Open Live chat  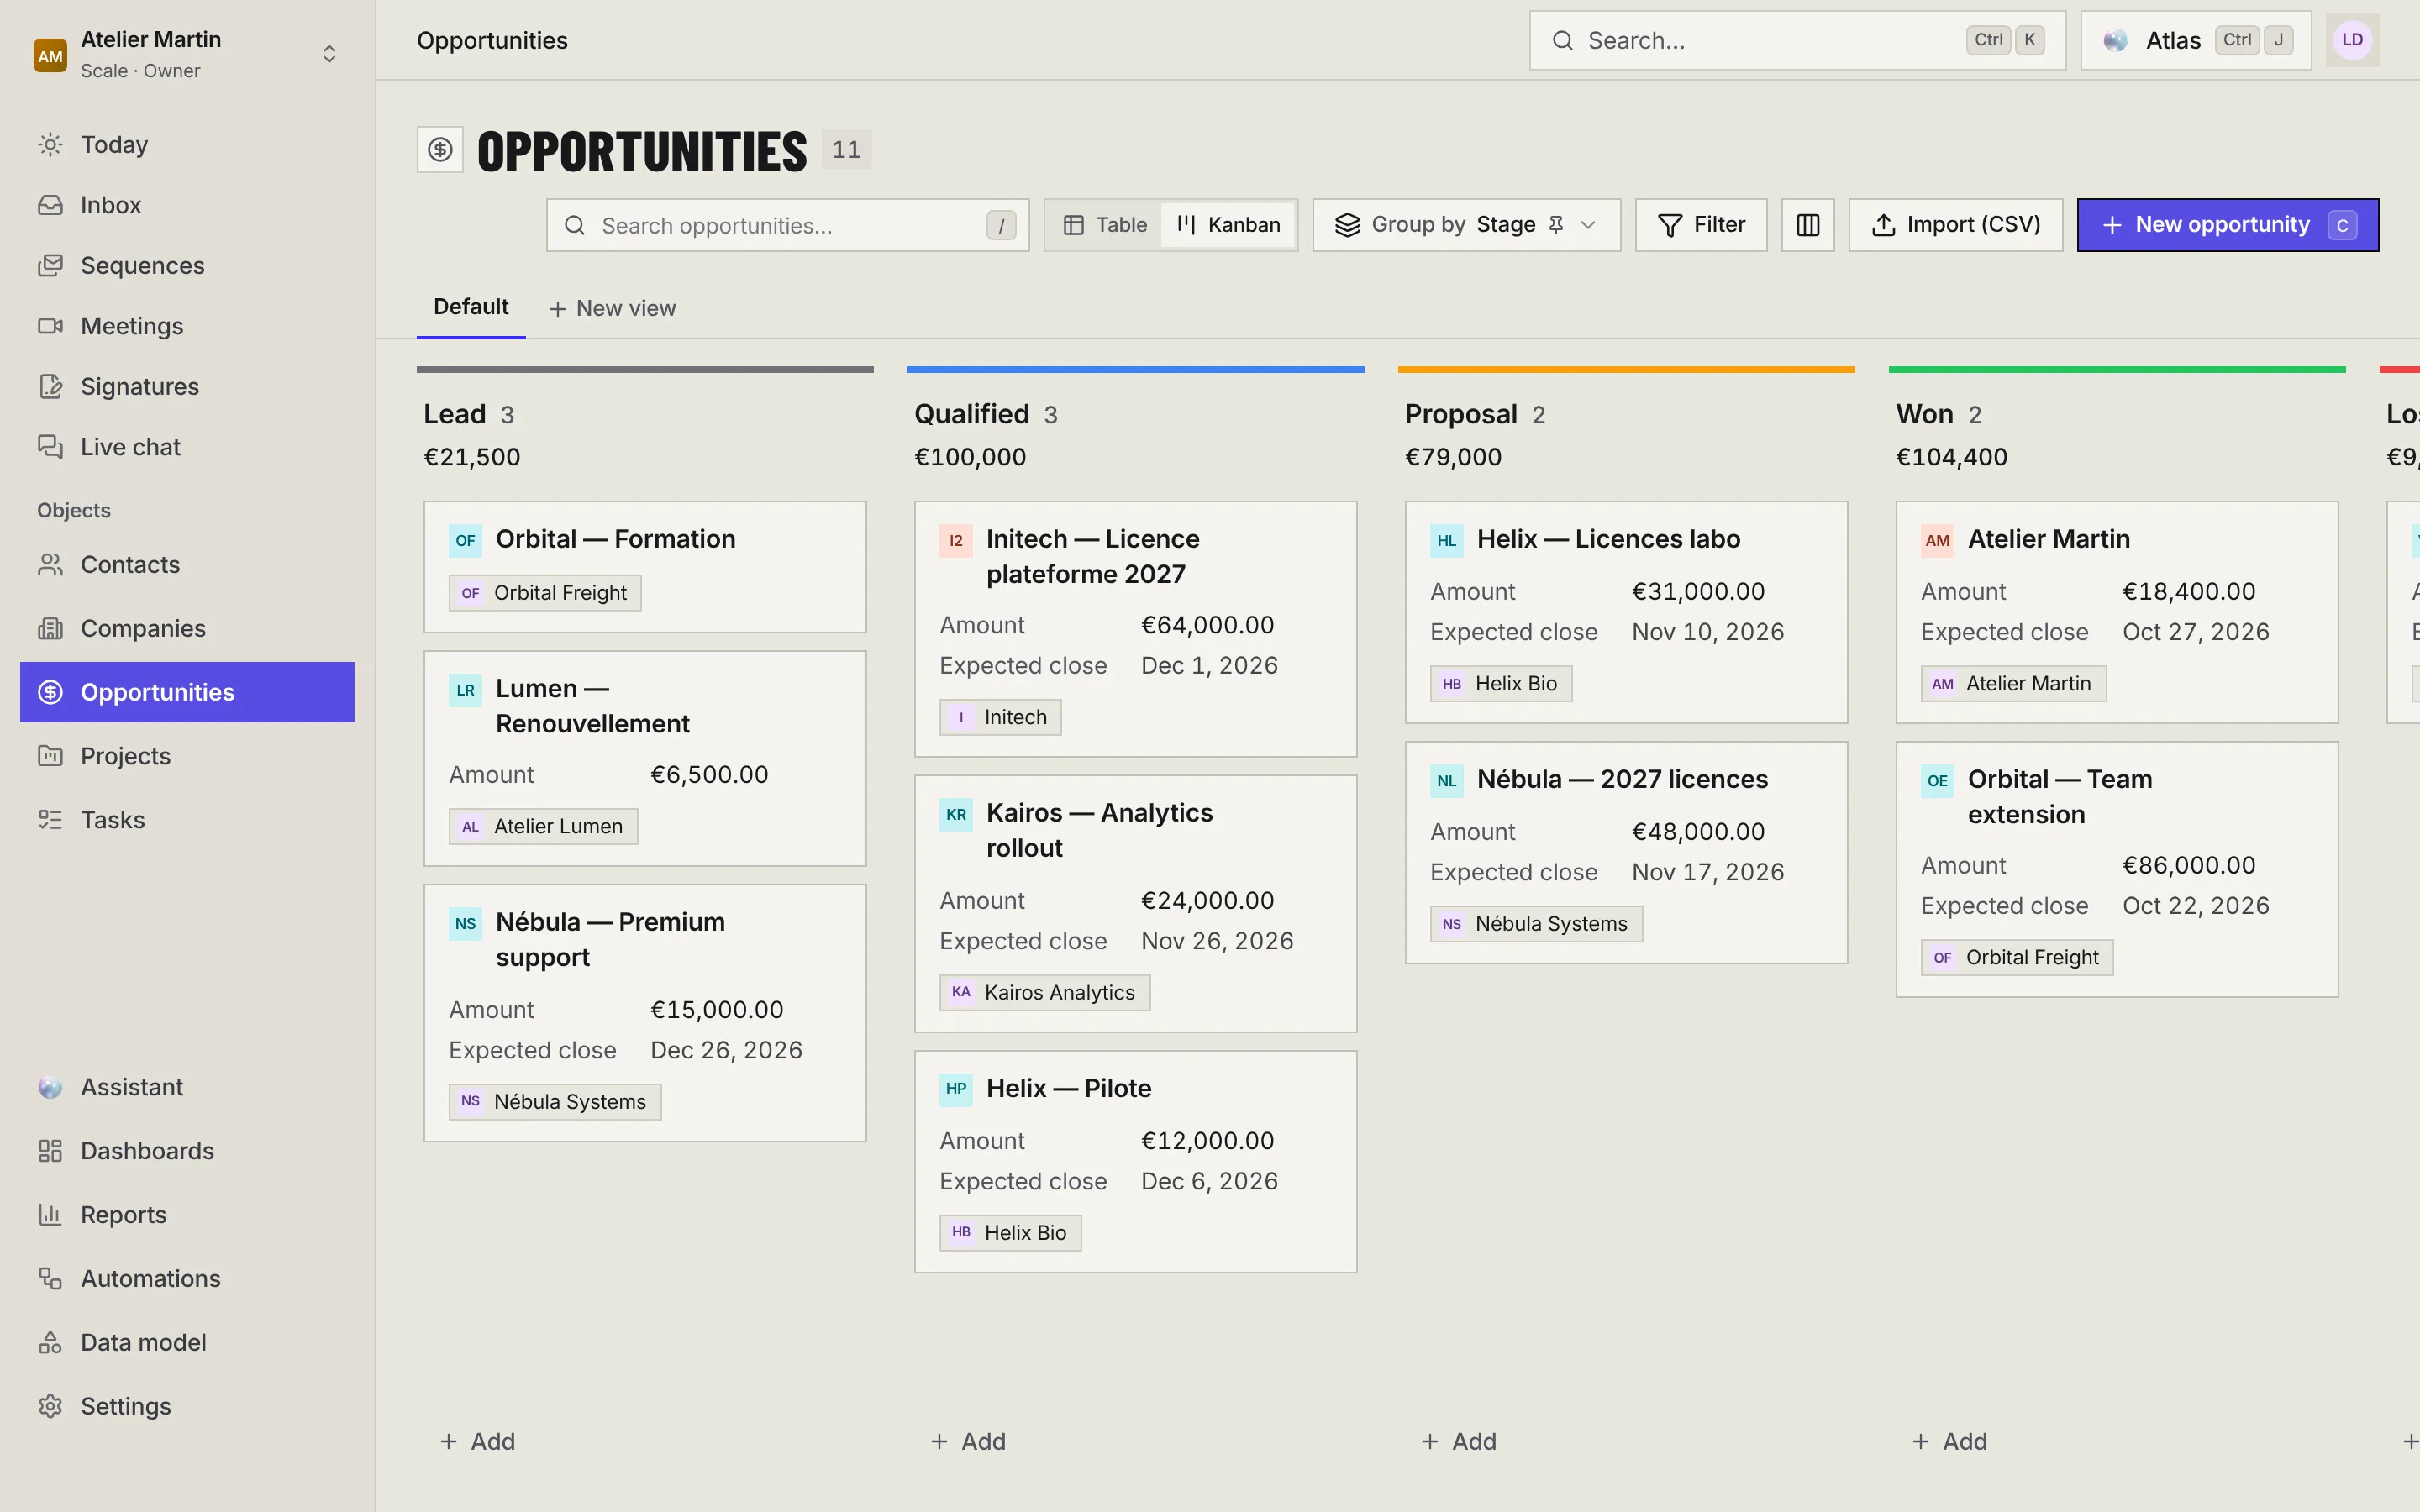point(187,447)
